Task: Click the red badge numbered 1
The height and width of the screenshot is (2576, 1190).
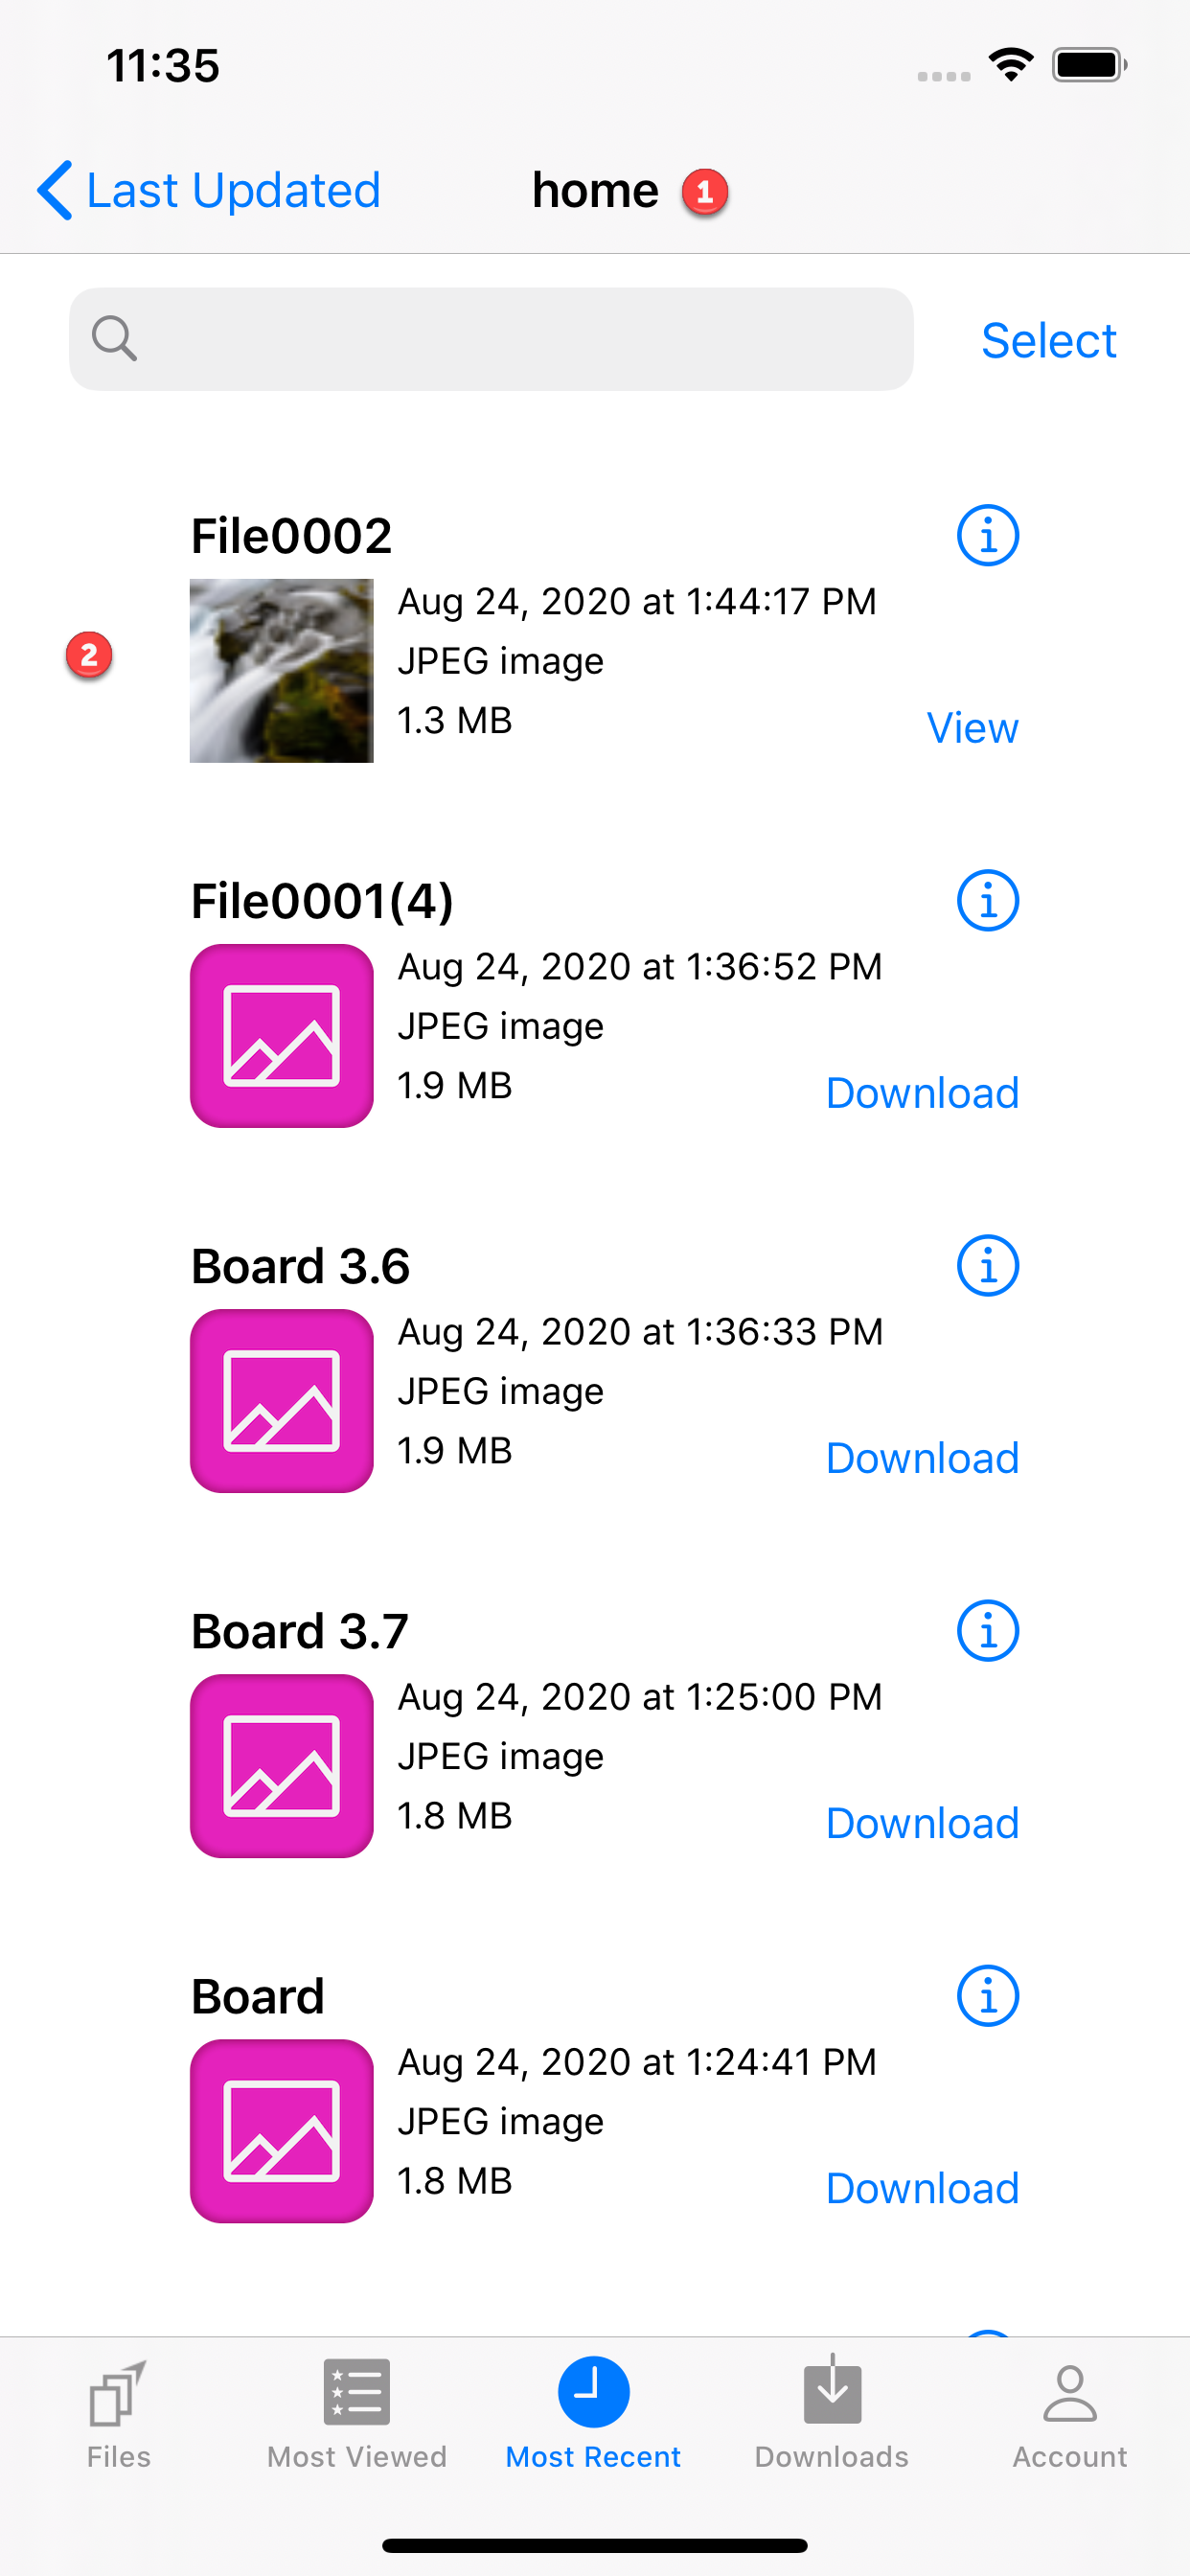Action: pyautogui.click(x=705, y=191)
